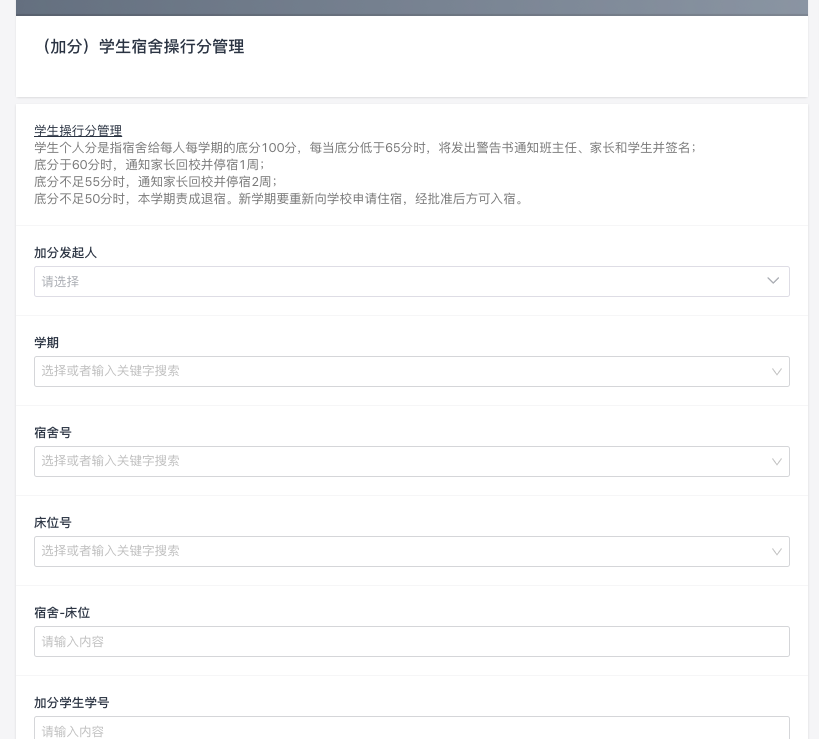Click the 学期 field label

47,343
